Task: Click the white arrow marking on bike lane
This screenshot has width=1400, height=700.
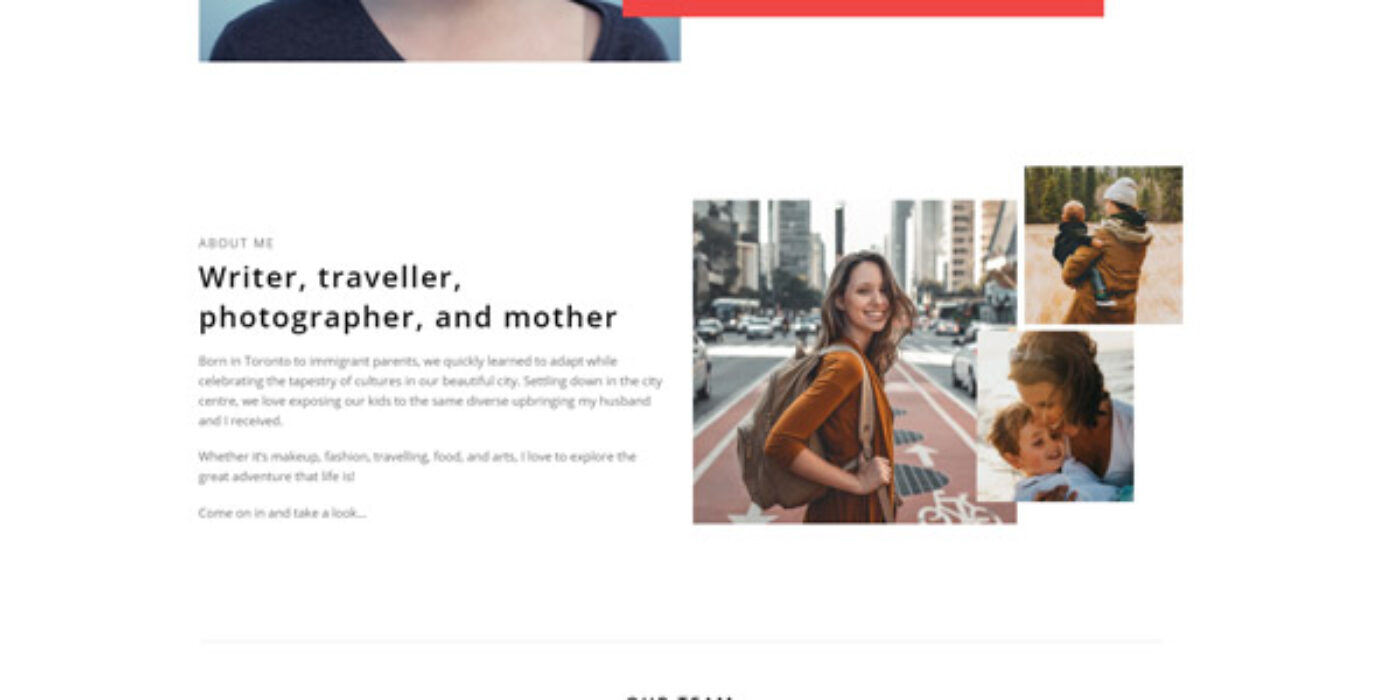Action: point(921,454)
